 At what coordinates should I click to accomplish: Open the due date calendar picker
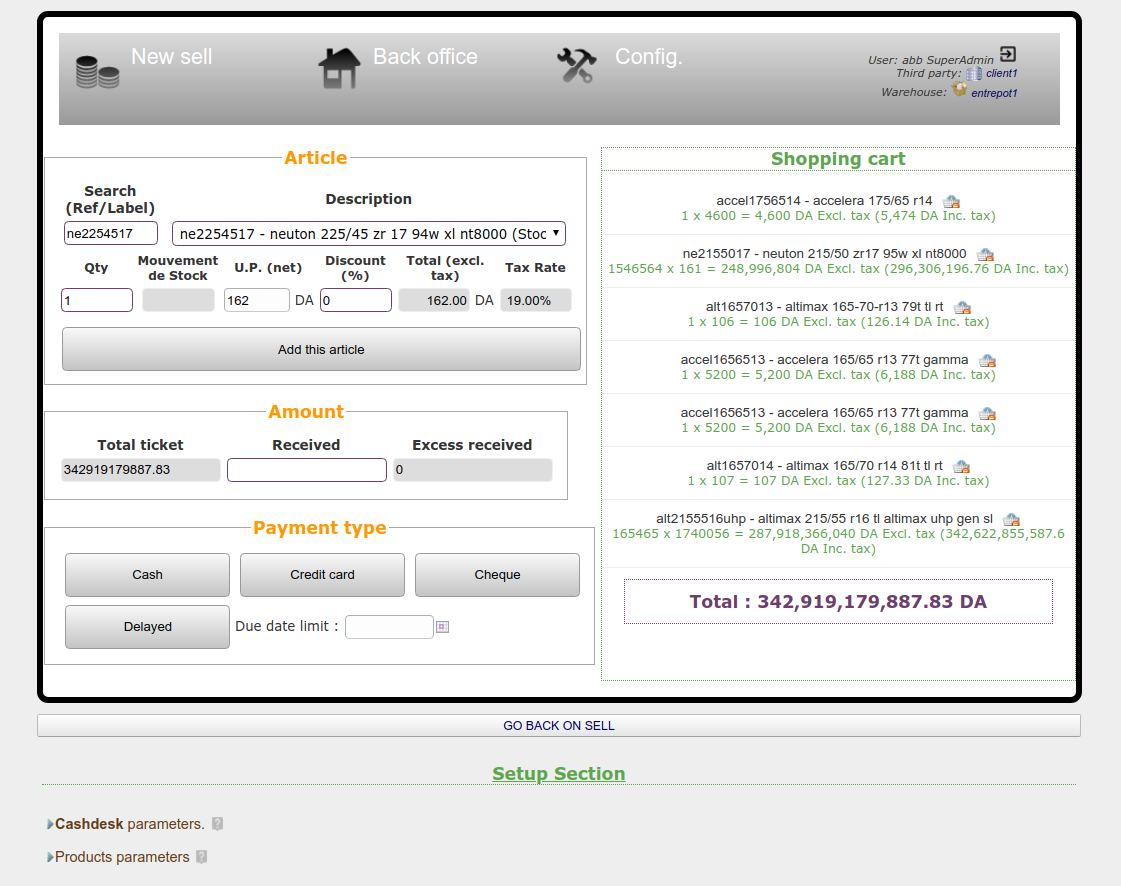[x=442, y=627]
